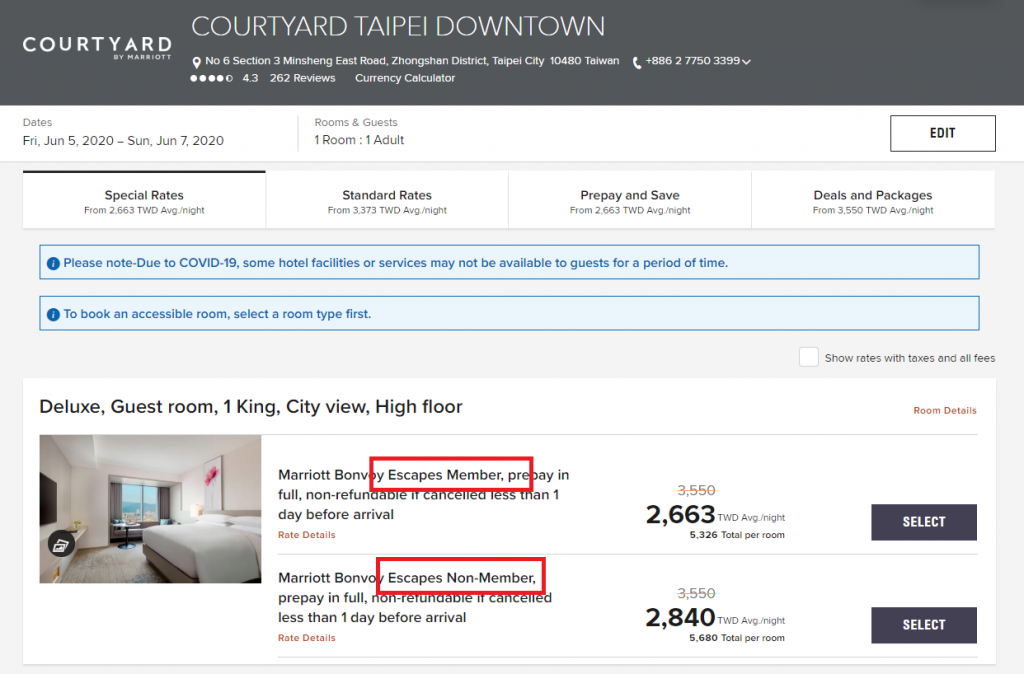Switch to the Standard Rates tab
Viewport: 1024px width, 674px height.
(387, 201)
